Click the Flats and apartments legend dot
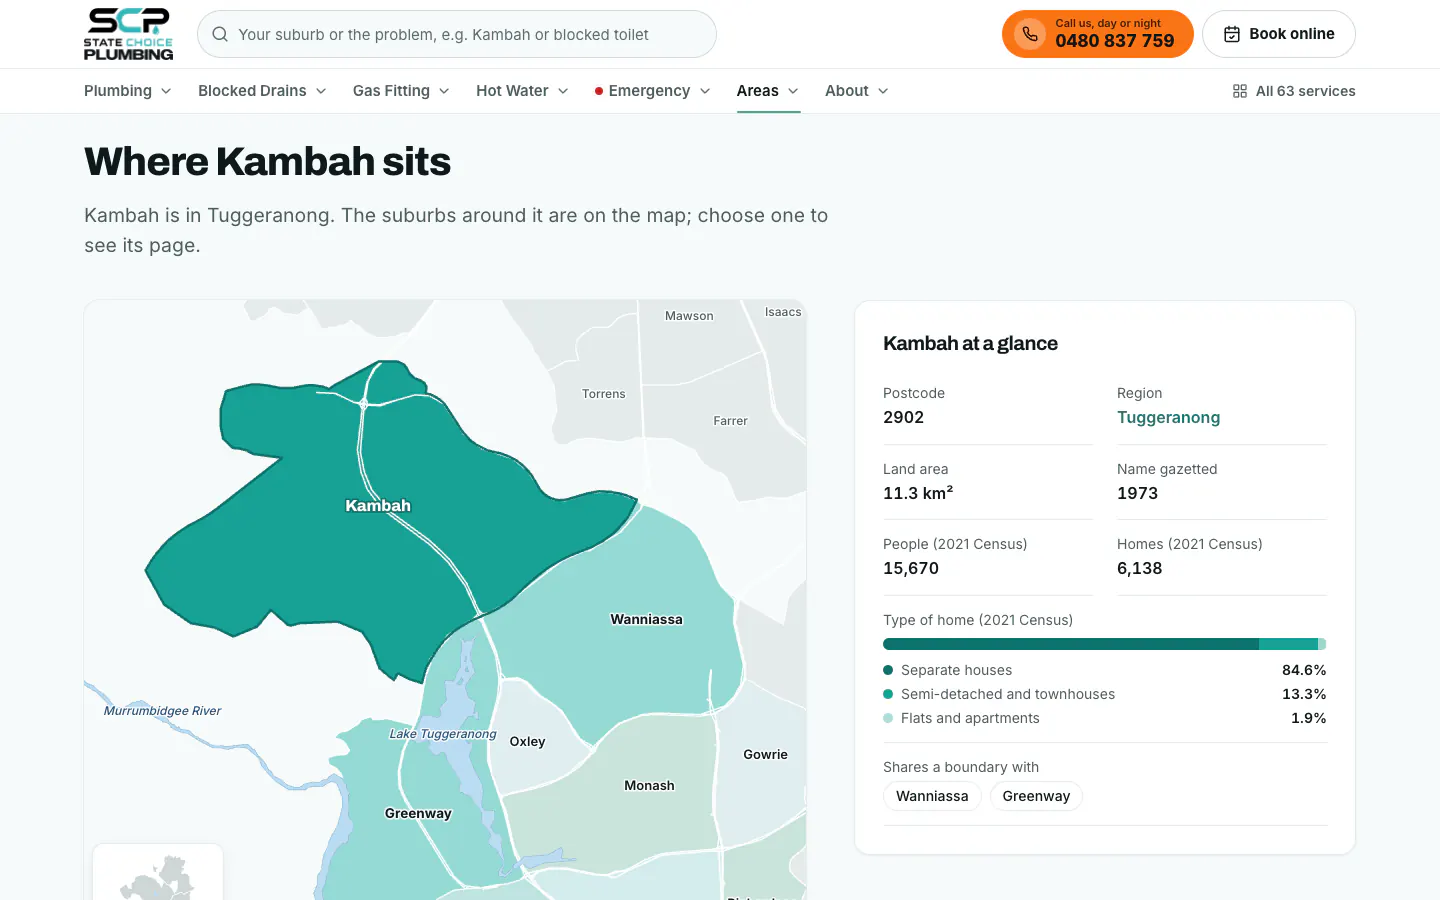 [888, 718]
